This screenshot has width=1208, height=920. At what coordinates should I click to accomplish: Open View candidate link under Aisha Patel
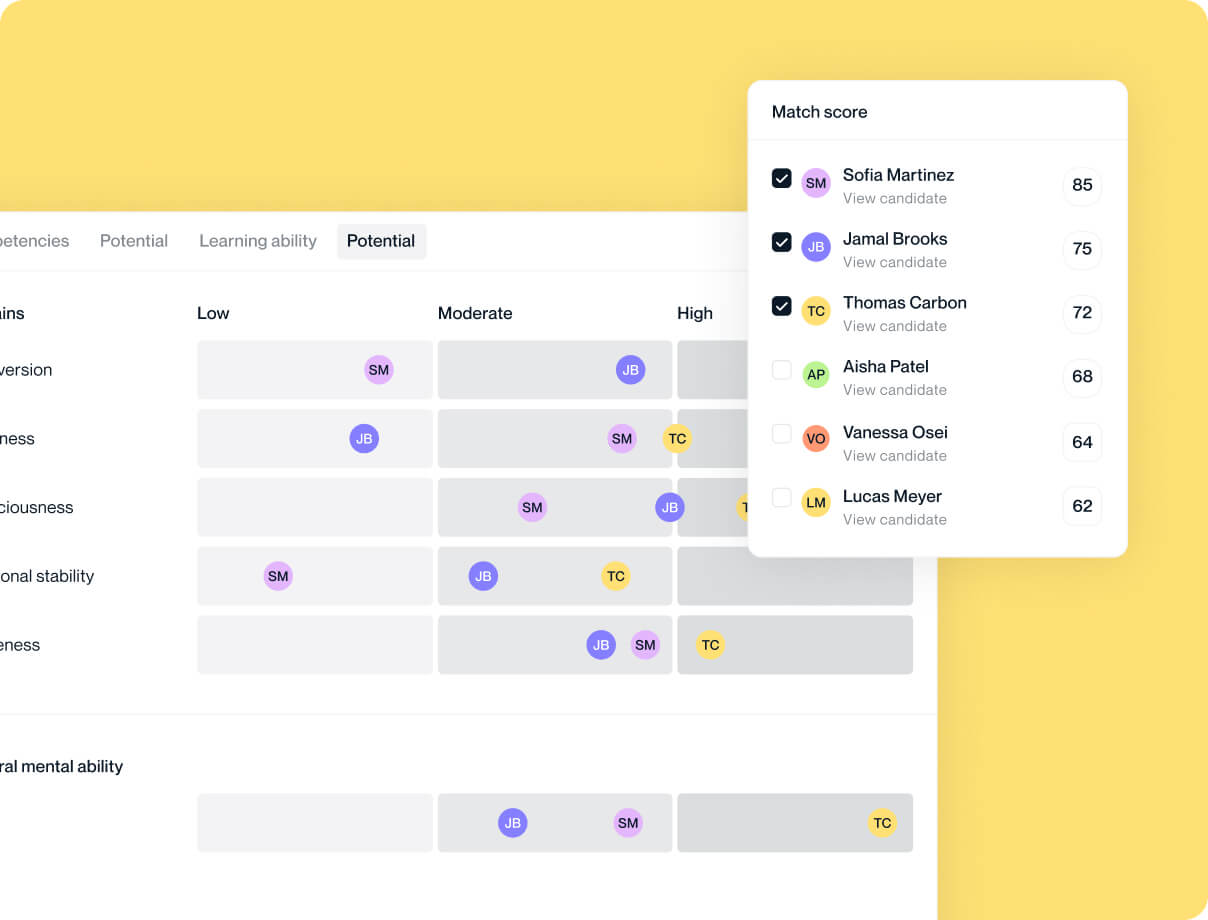pyautogui.click(x=895, y=390)
